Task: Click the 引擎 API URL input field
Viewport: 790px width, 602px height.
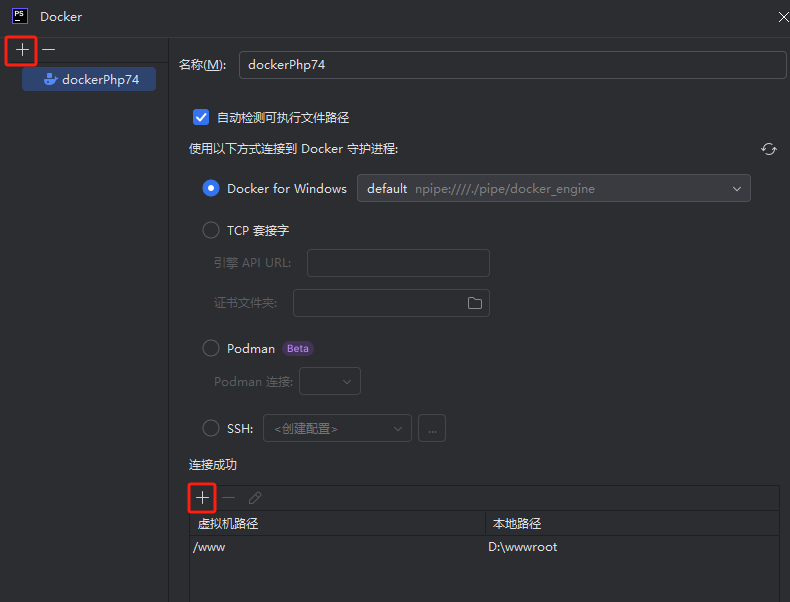Action: [x=398, y=263]
